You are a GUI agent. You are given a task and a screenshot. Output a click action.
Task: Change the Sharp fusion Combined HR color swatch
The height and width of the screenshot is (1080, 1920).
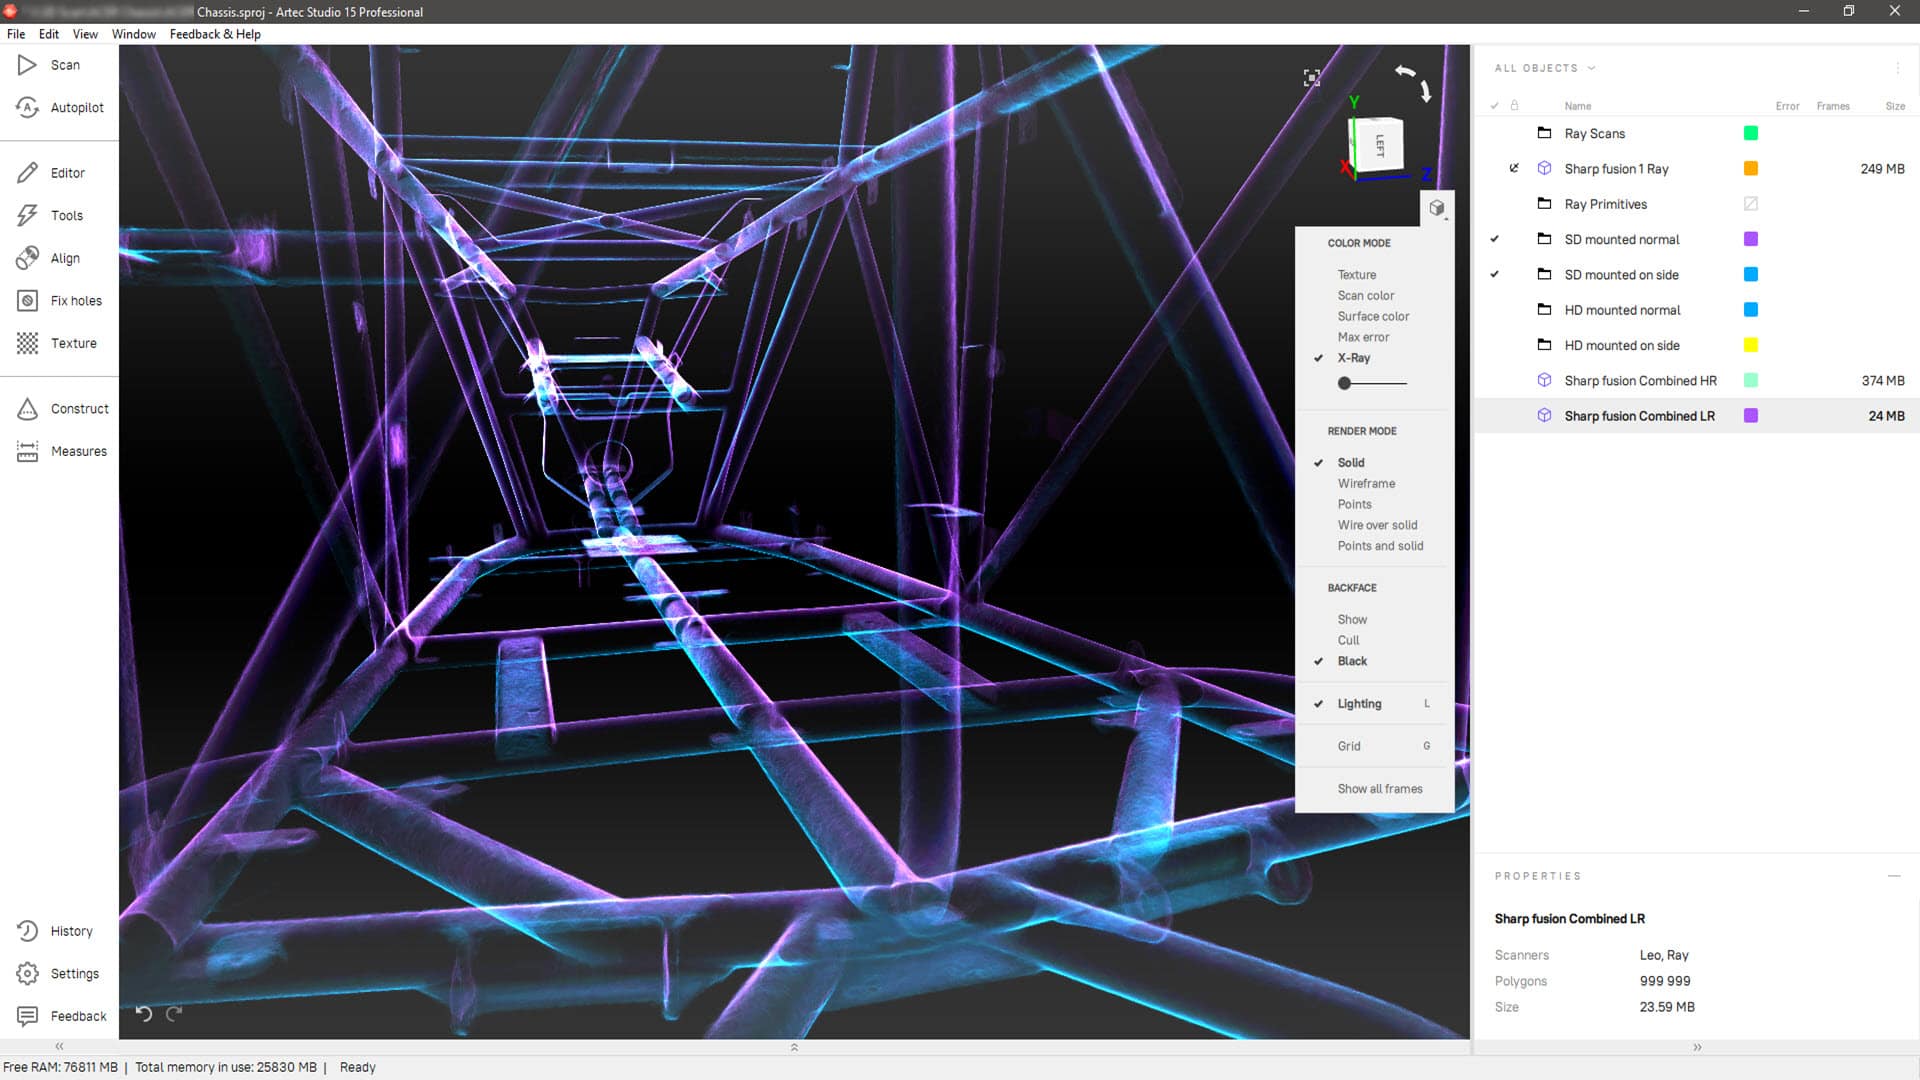click(1750, 380)
